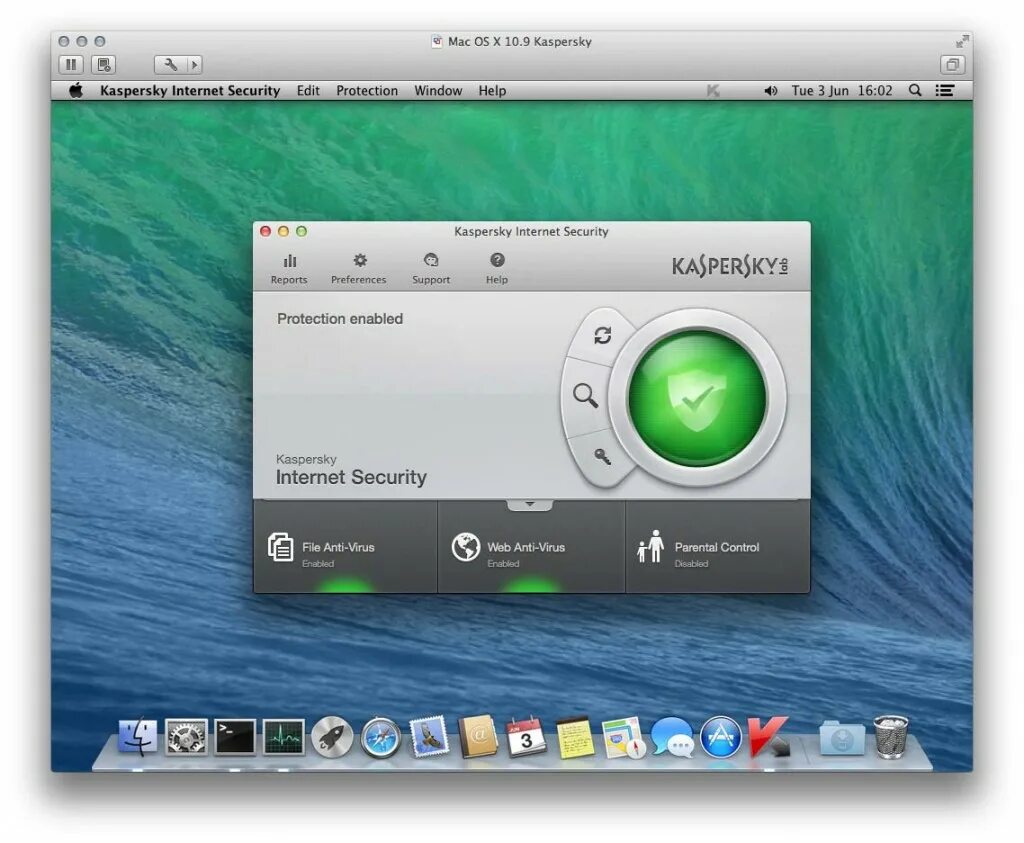1024x843 pixels.
Task: Open Calendar from the Dock
Action: click(x=526, y=737)
